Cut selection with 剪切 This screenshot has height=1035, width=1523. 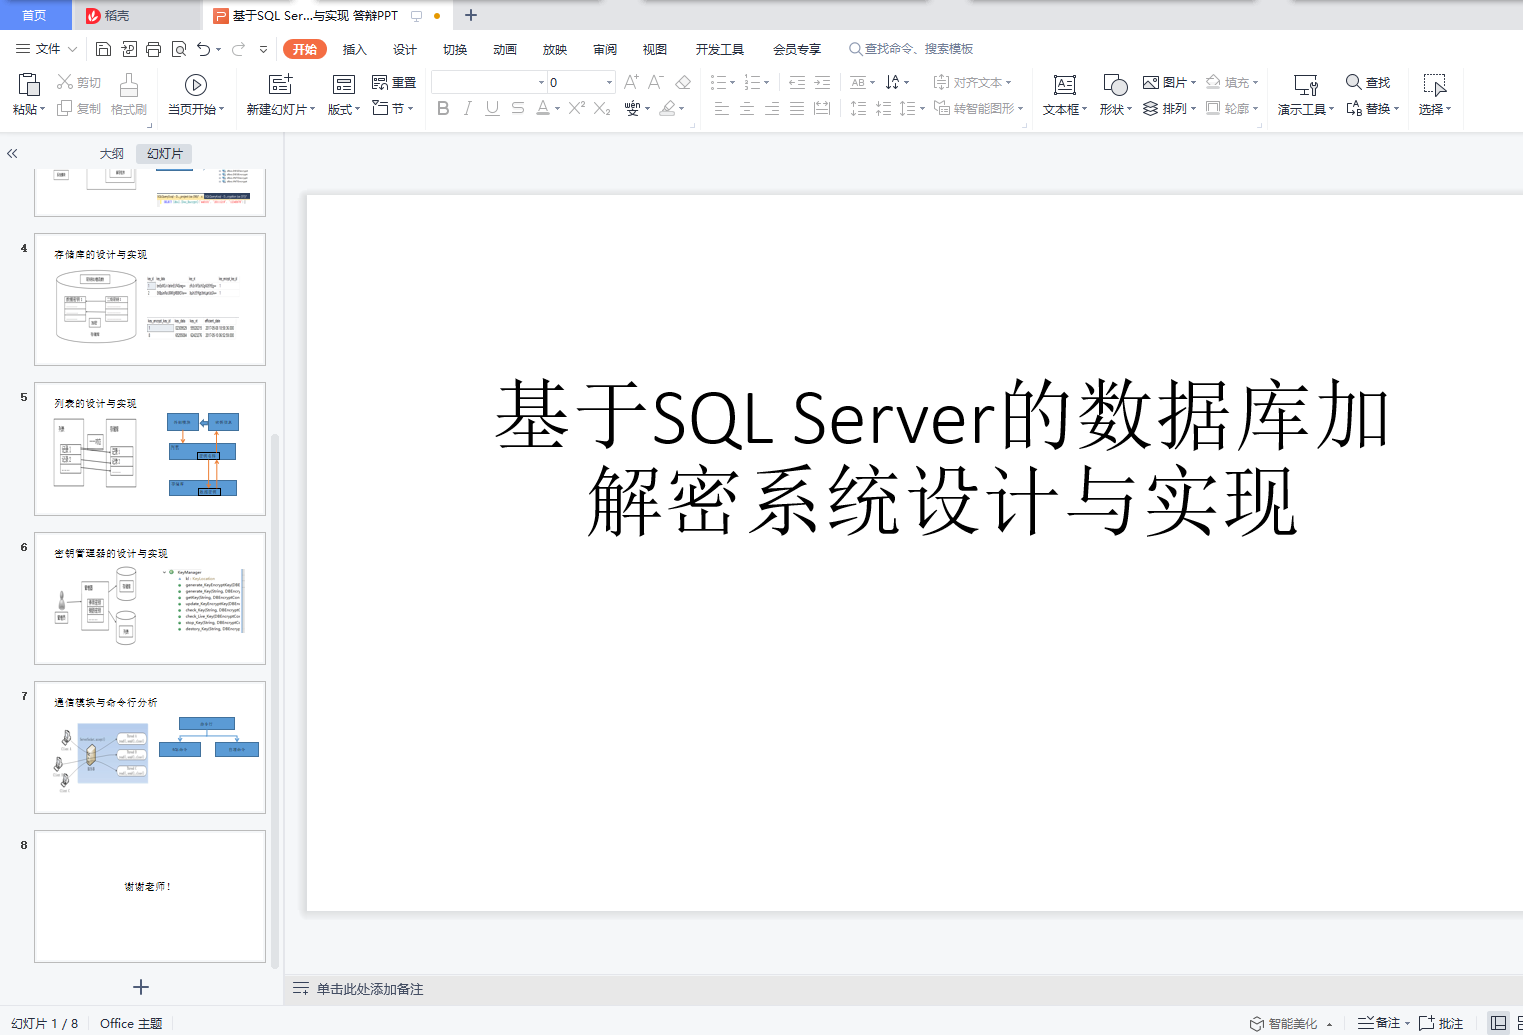click(x=79, y=82)
